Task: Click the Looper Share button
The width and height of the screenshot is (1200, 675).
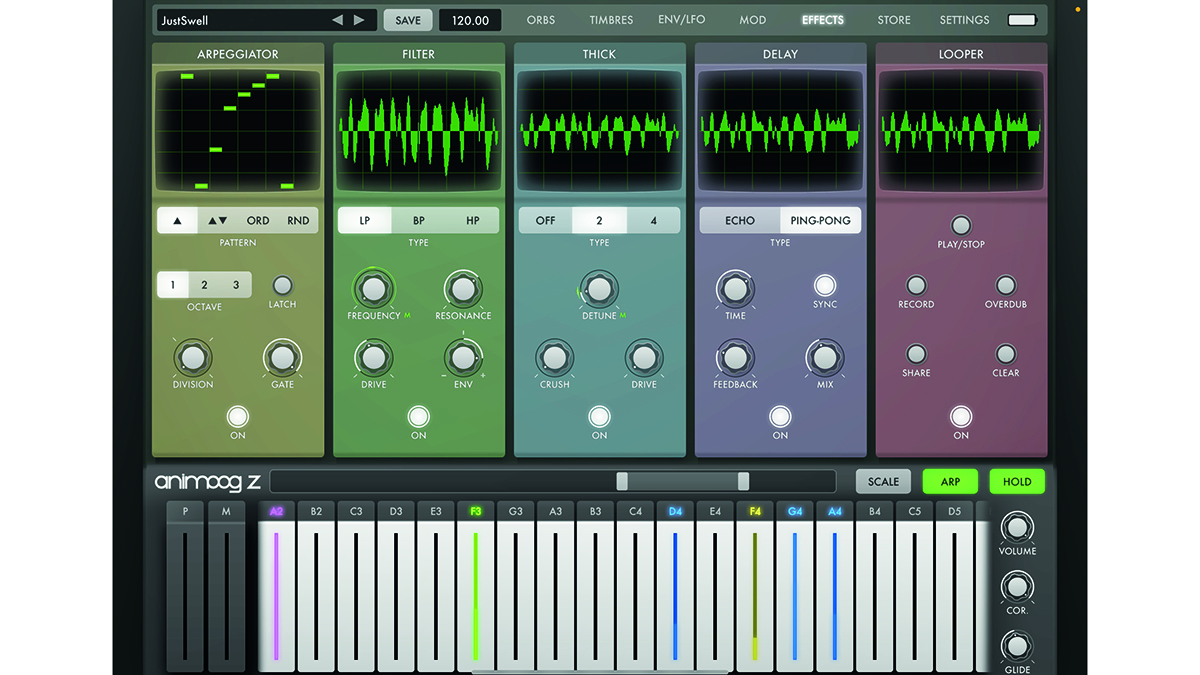Action: coord(916,354)
